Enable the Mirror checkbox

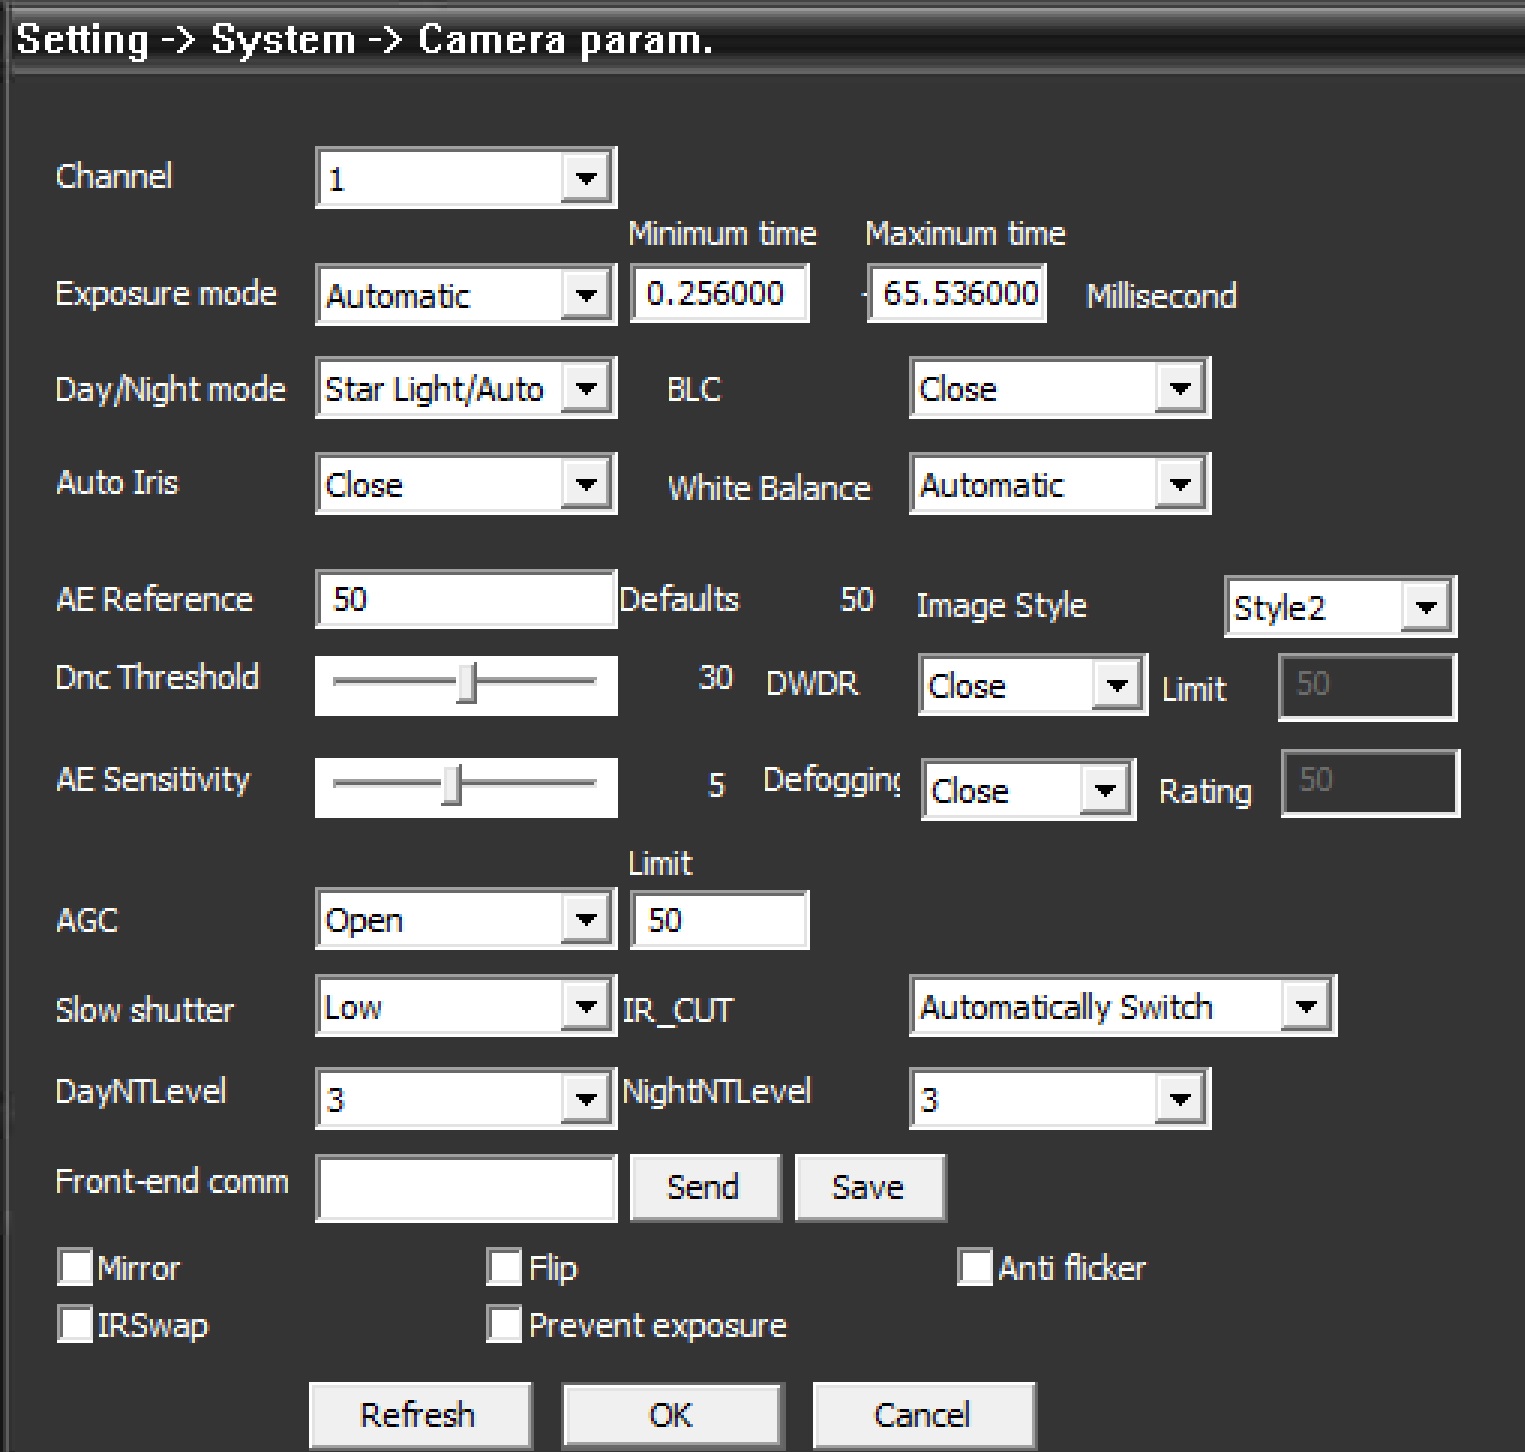point(75,1267)
